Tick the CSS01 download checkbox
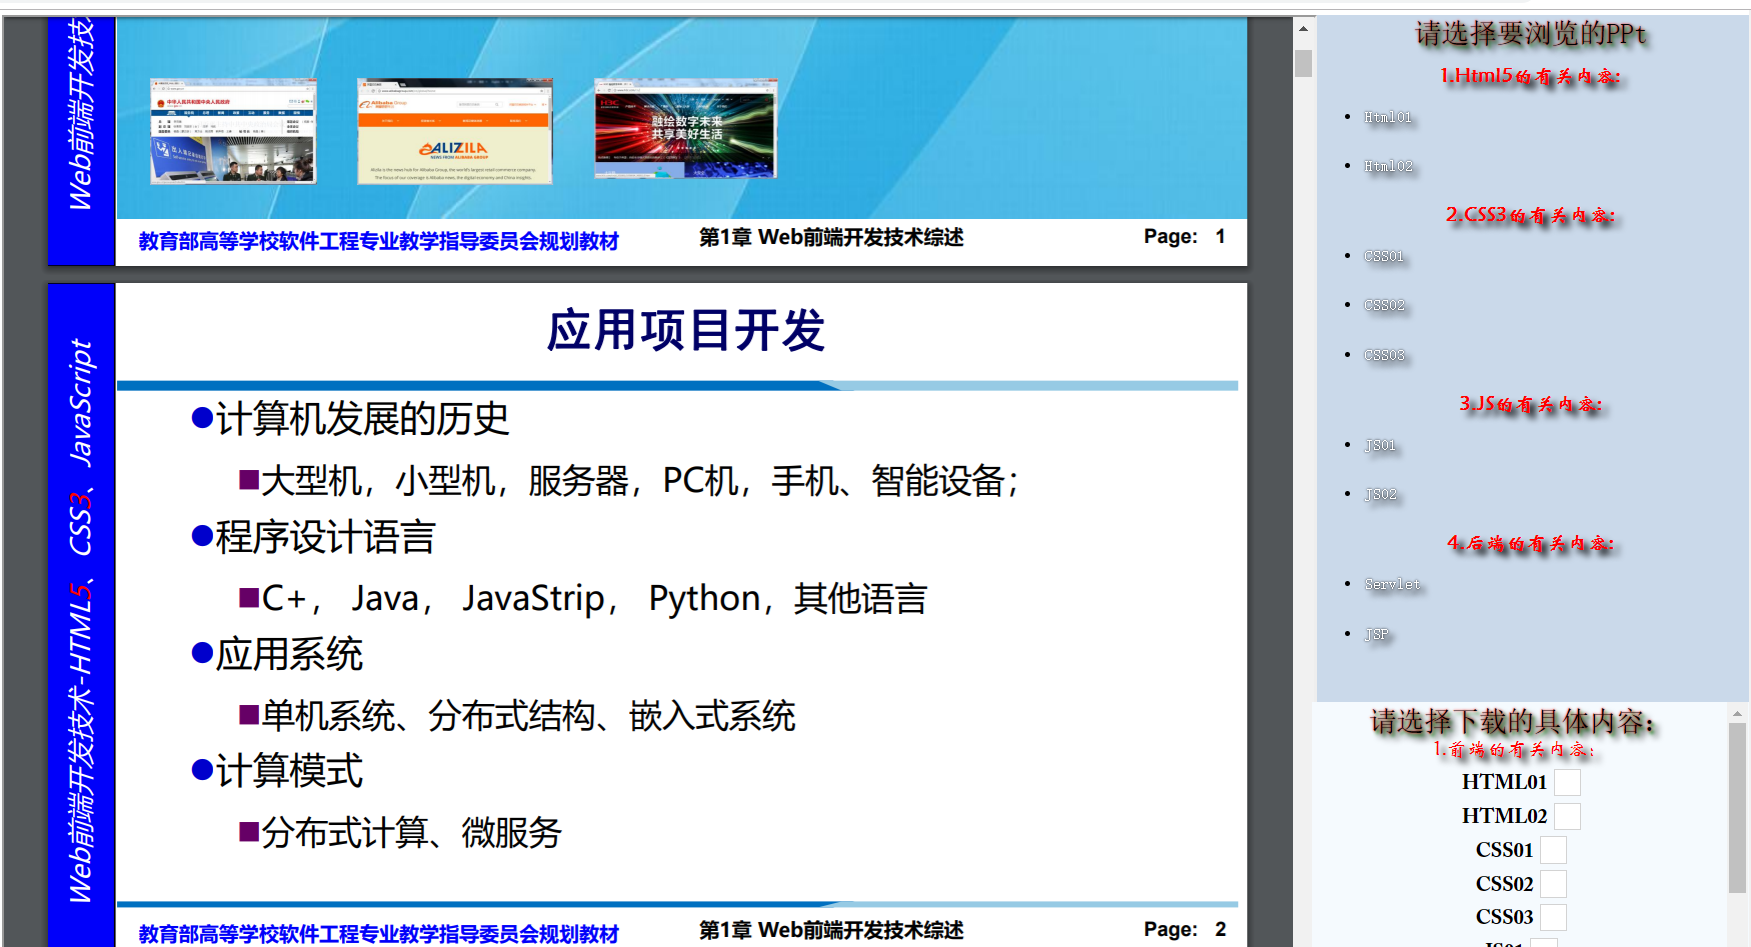 tap(1553, 850)
